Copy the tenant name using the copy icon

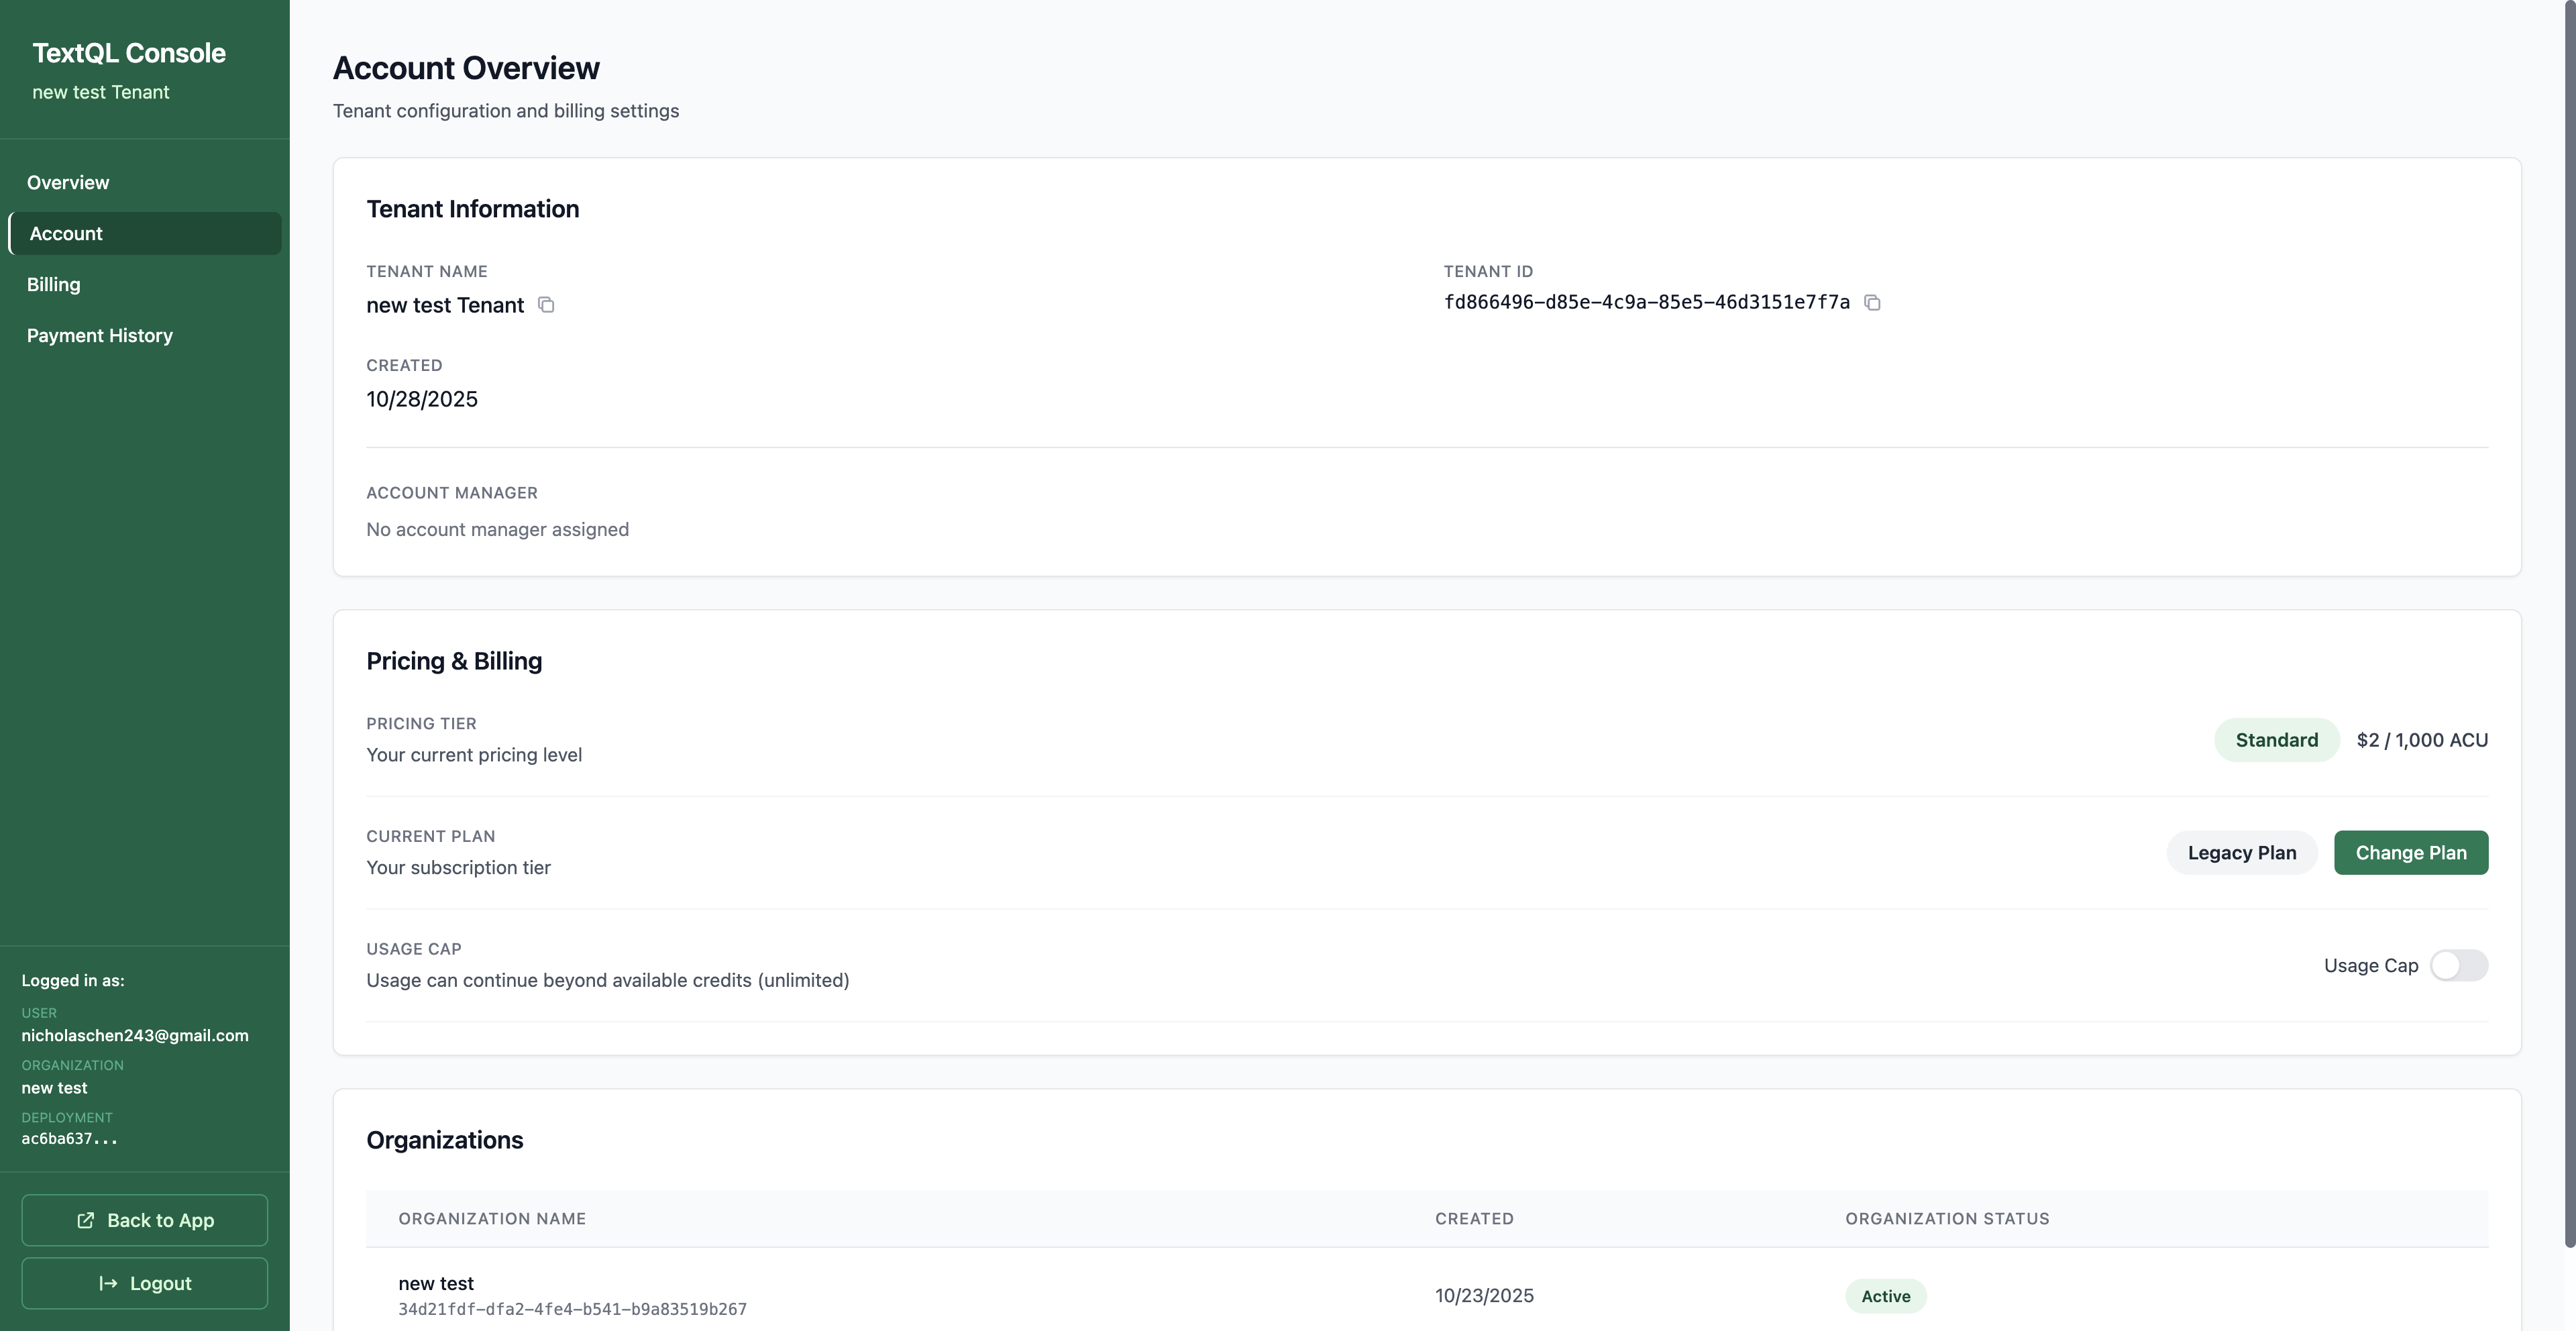(x=546, y=305)
